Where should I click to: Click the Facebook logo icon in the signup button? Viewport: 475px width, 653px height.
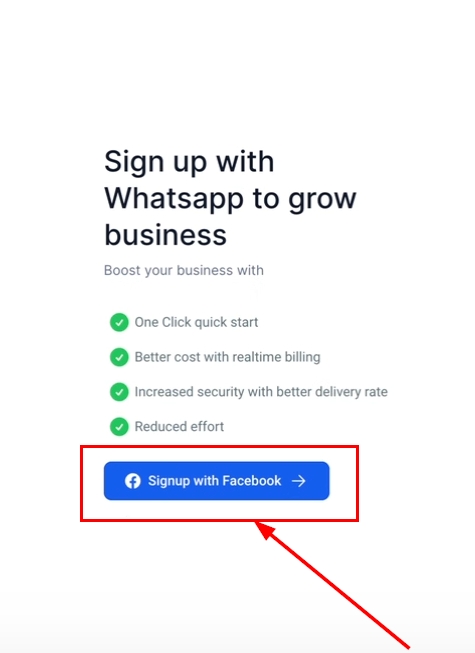click(x=133, y=481)
